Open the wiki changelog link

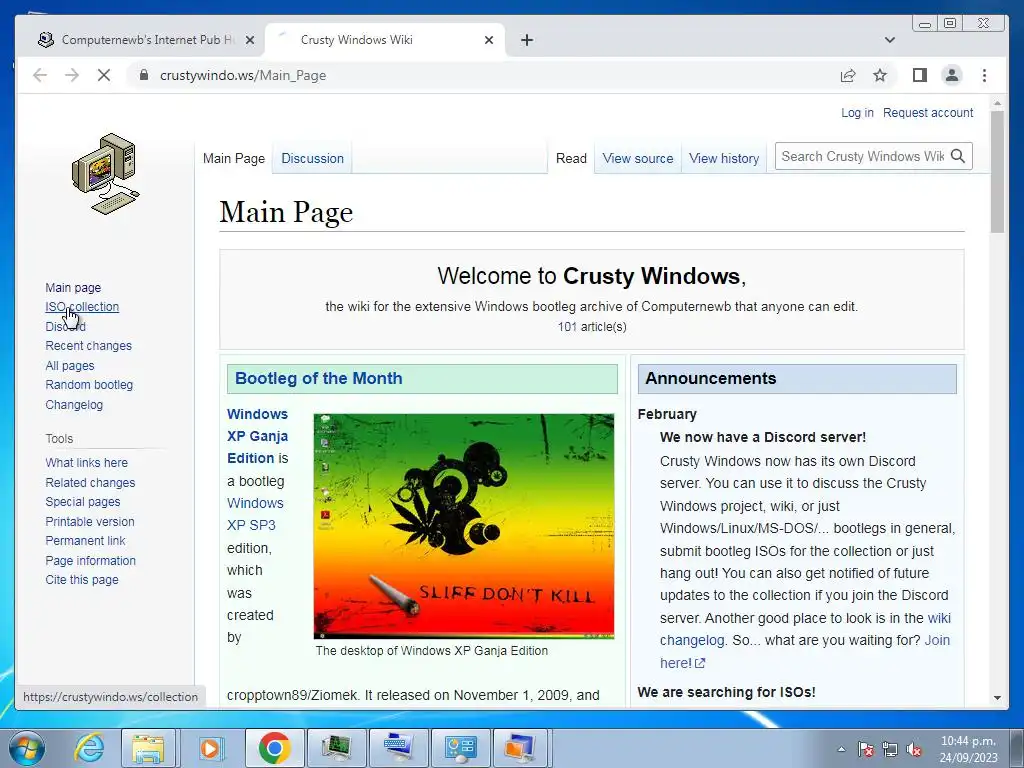805,629
